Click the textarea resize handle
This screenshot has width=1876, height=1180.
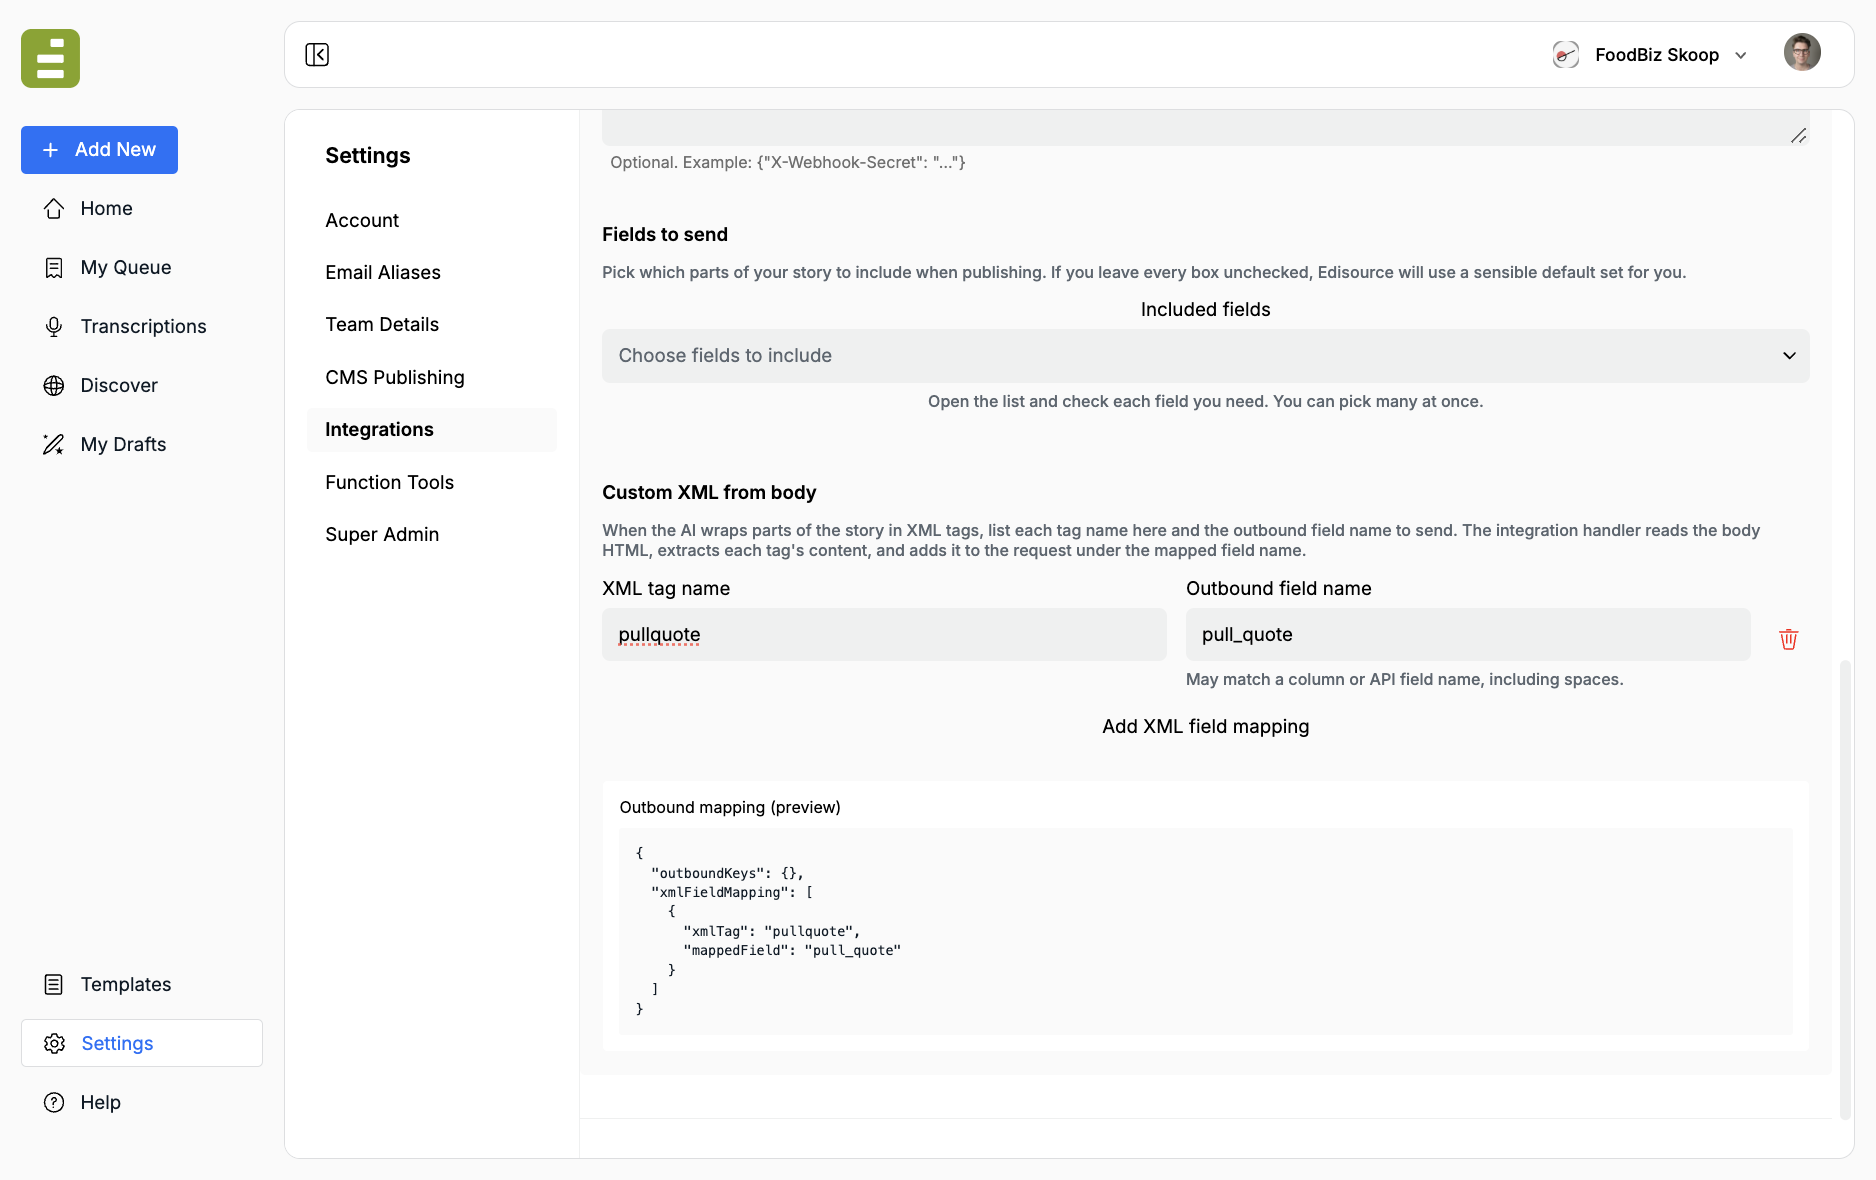click(x=1798, y=135)
